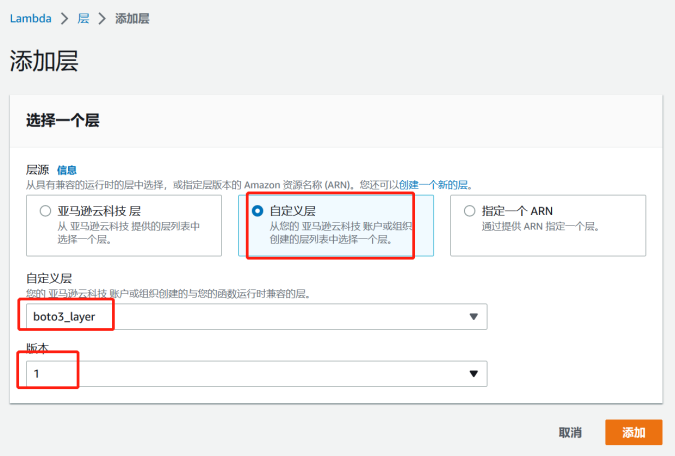Click the 通过提供 ARN 指定一个层 description

pyautogui.click(x=540, y=226)
